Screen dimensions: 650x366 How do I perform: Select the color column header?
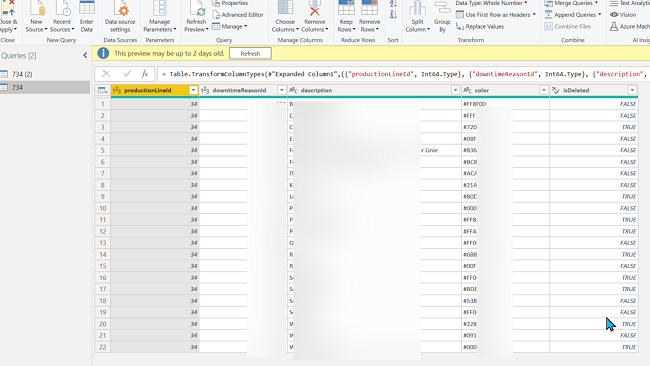(x=505, y=90)
